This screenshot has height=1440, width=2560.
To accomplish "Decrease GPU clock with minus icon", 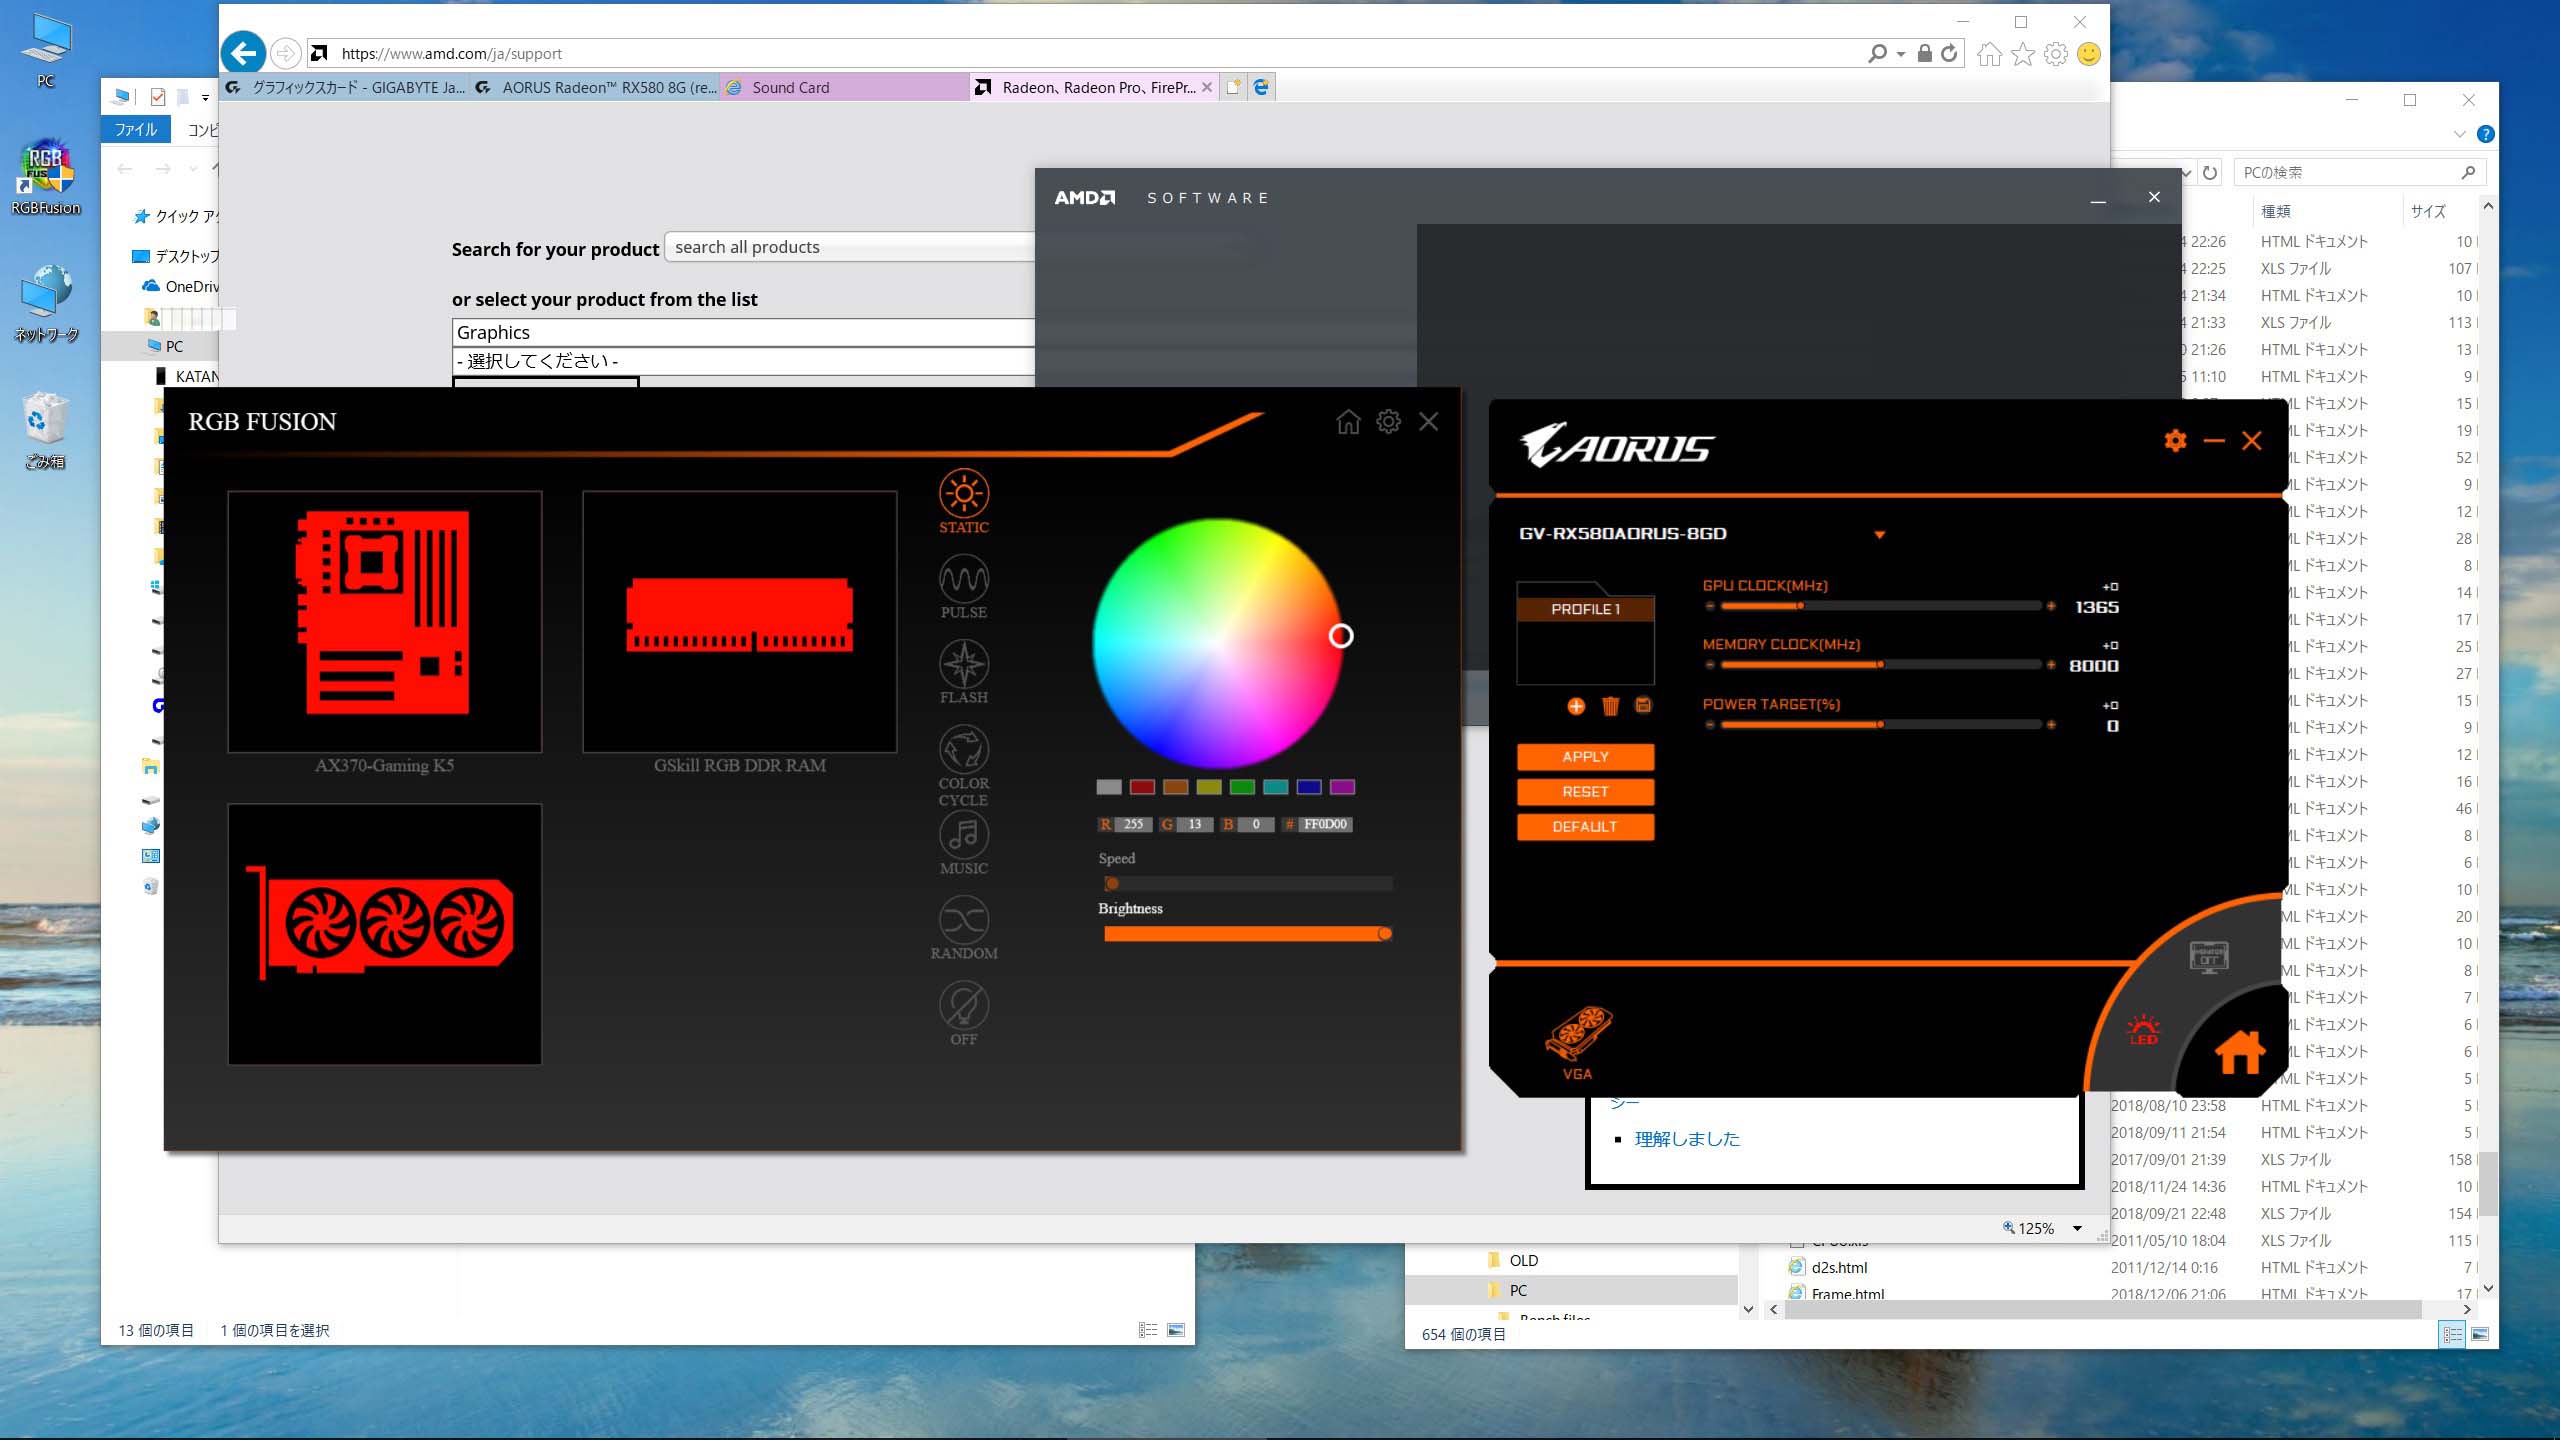I will pos(1710,606).
